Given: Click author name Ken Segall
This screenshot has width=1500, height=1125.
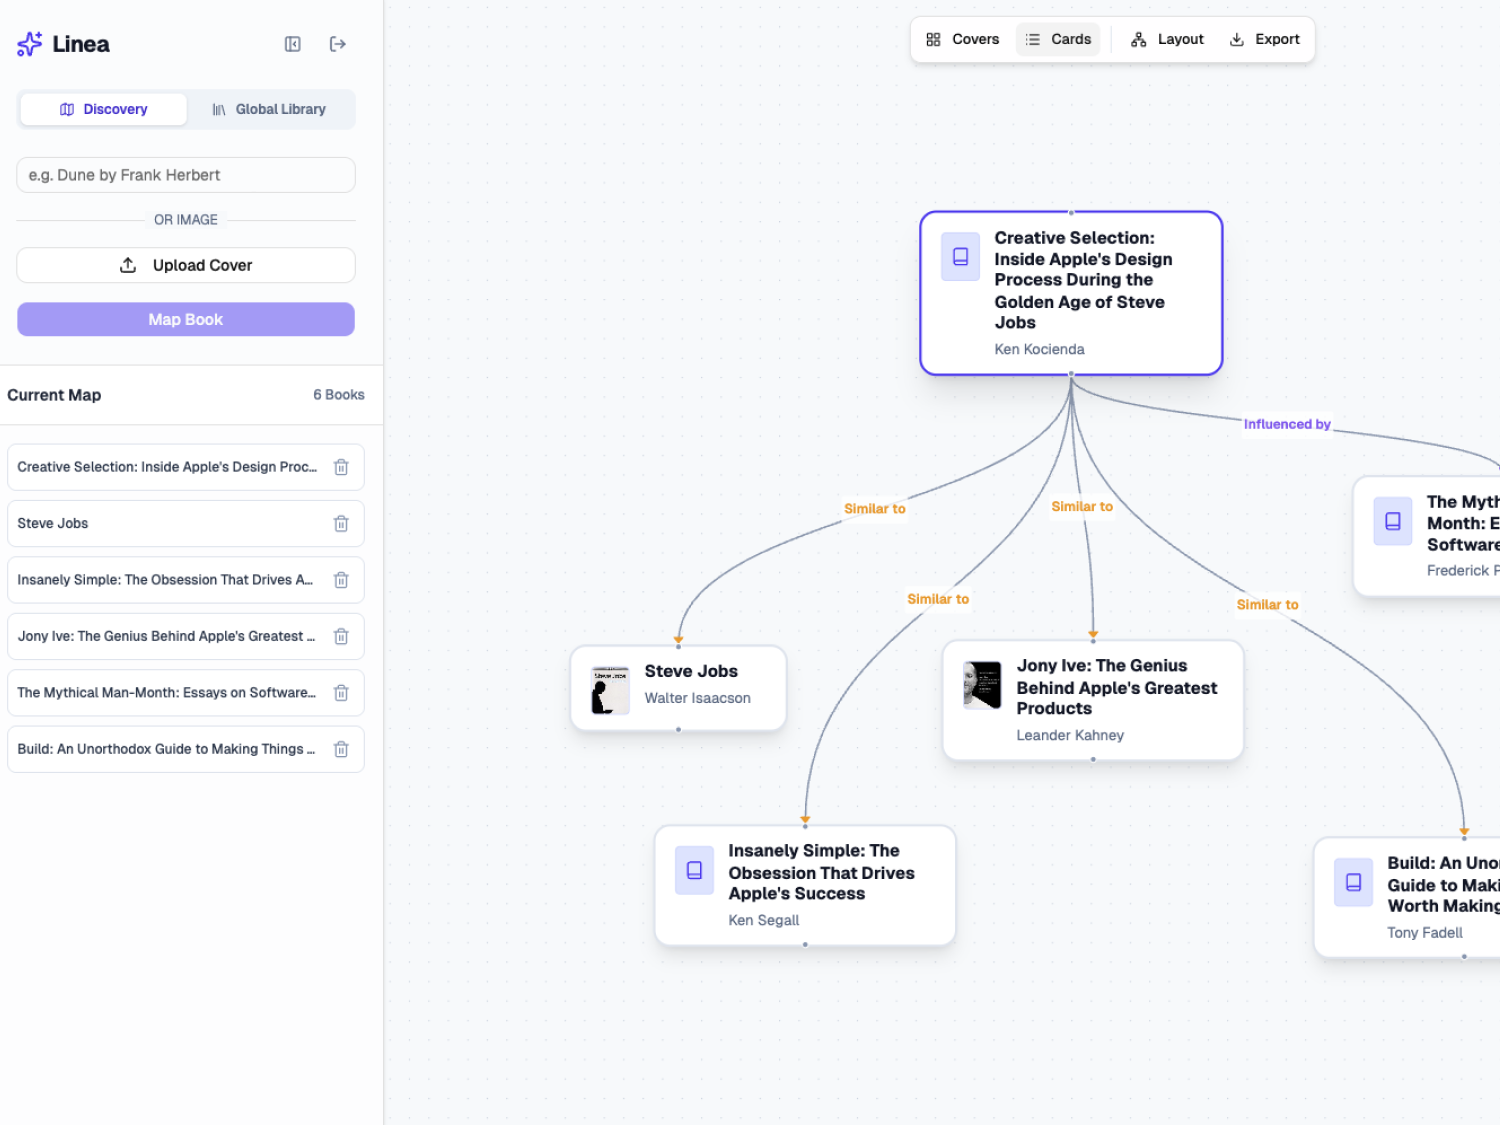Looking at the screenshot, I should click(763, 920).
